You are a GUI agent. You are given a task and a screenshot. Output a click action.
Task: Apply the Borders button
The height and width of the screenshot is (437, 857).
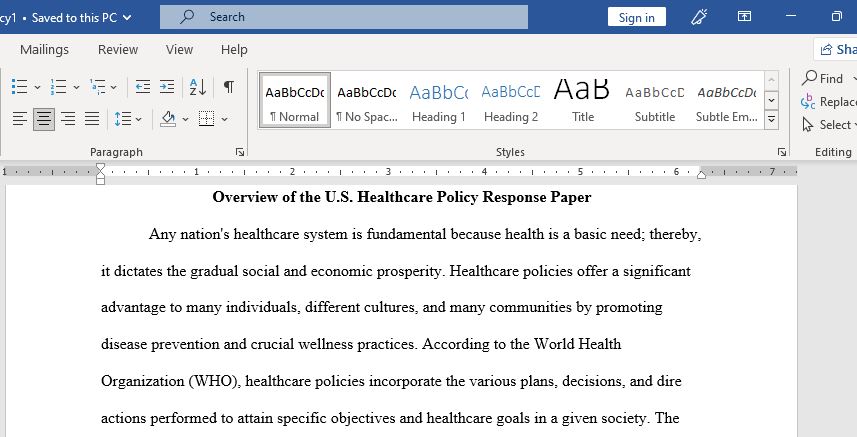(x=206, y=119)
